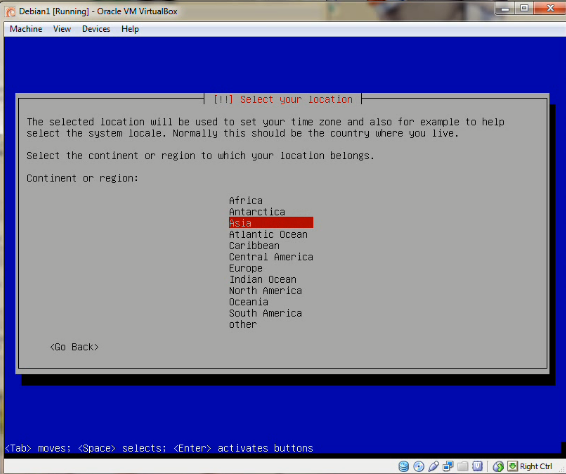Close the Debian1 VirtualBox window

pos(550,8)
